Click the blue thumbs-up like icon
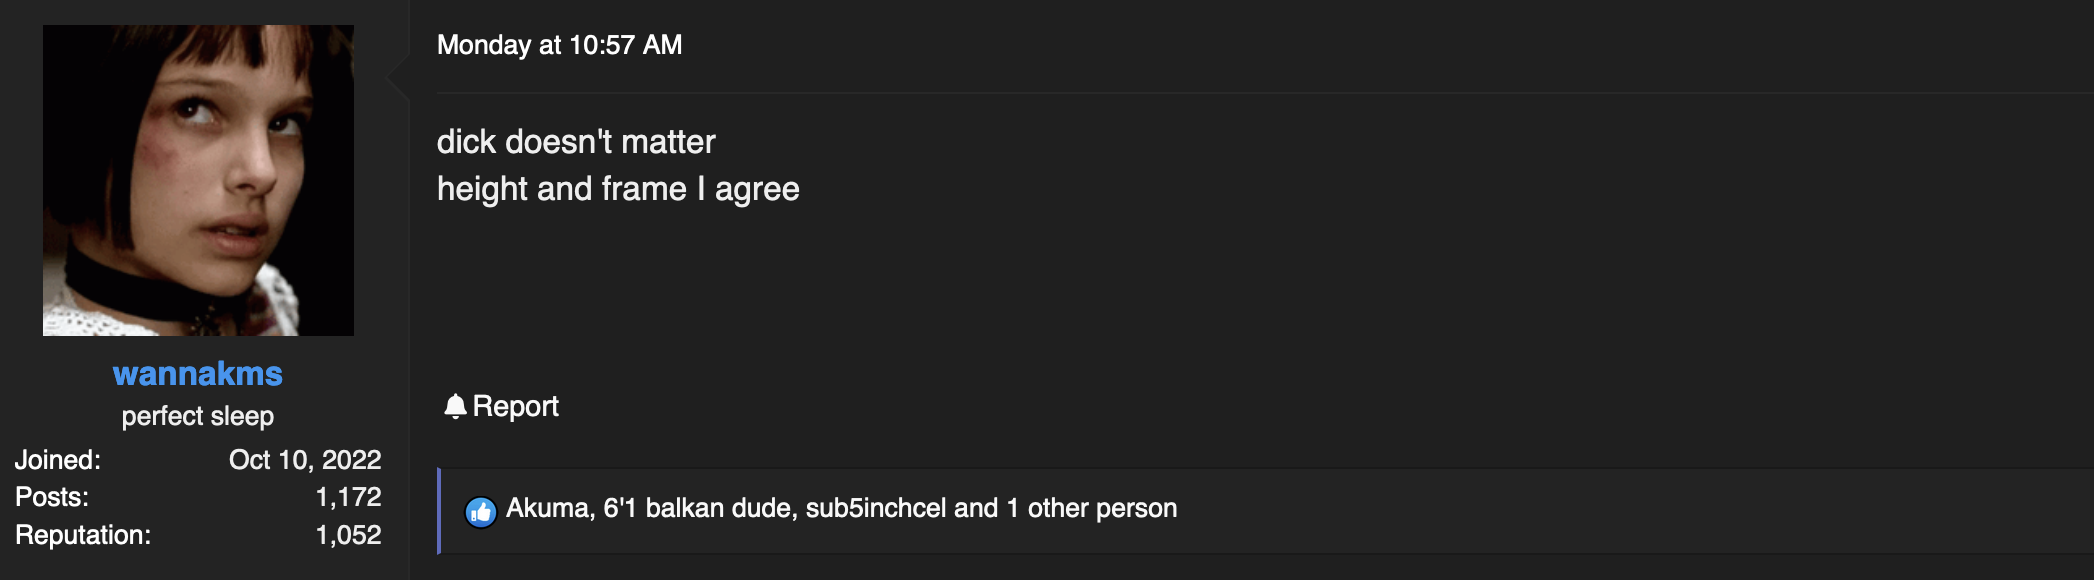Viewport: 2094px width, 580px height. [x=481, y=512]
